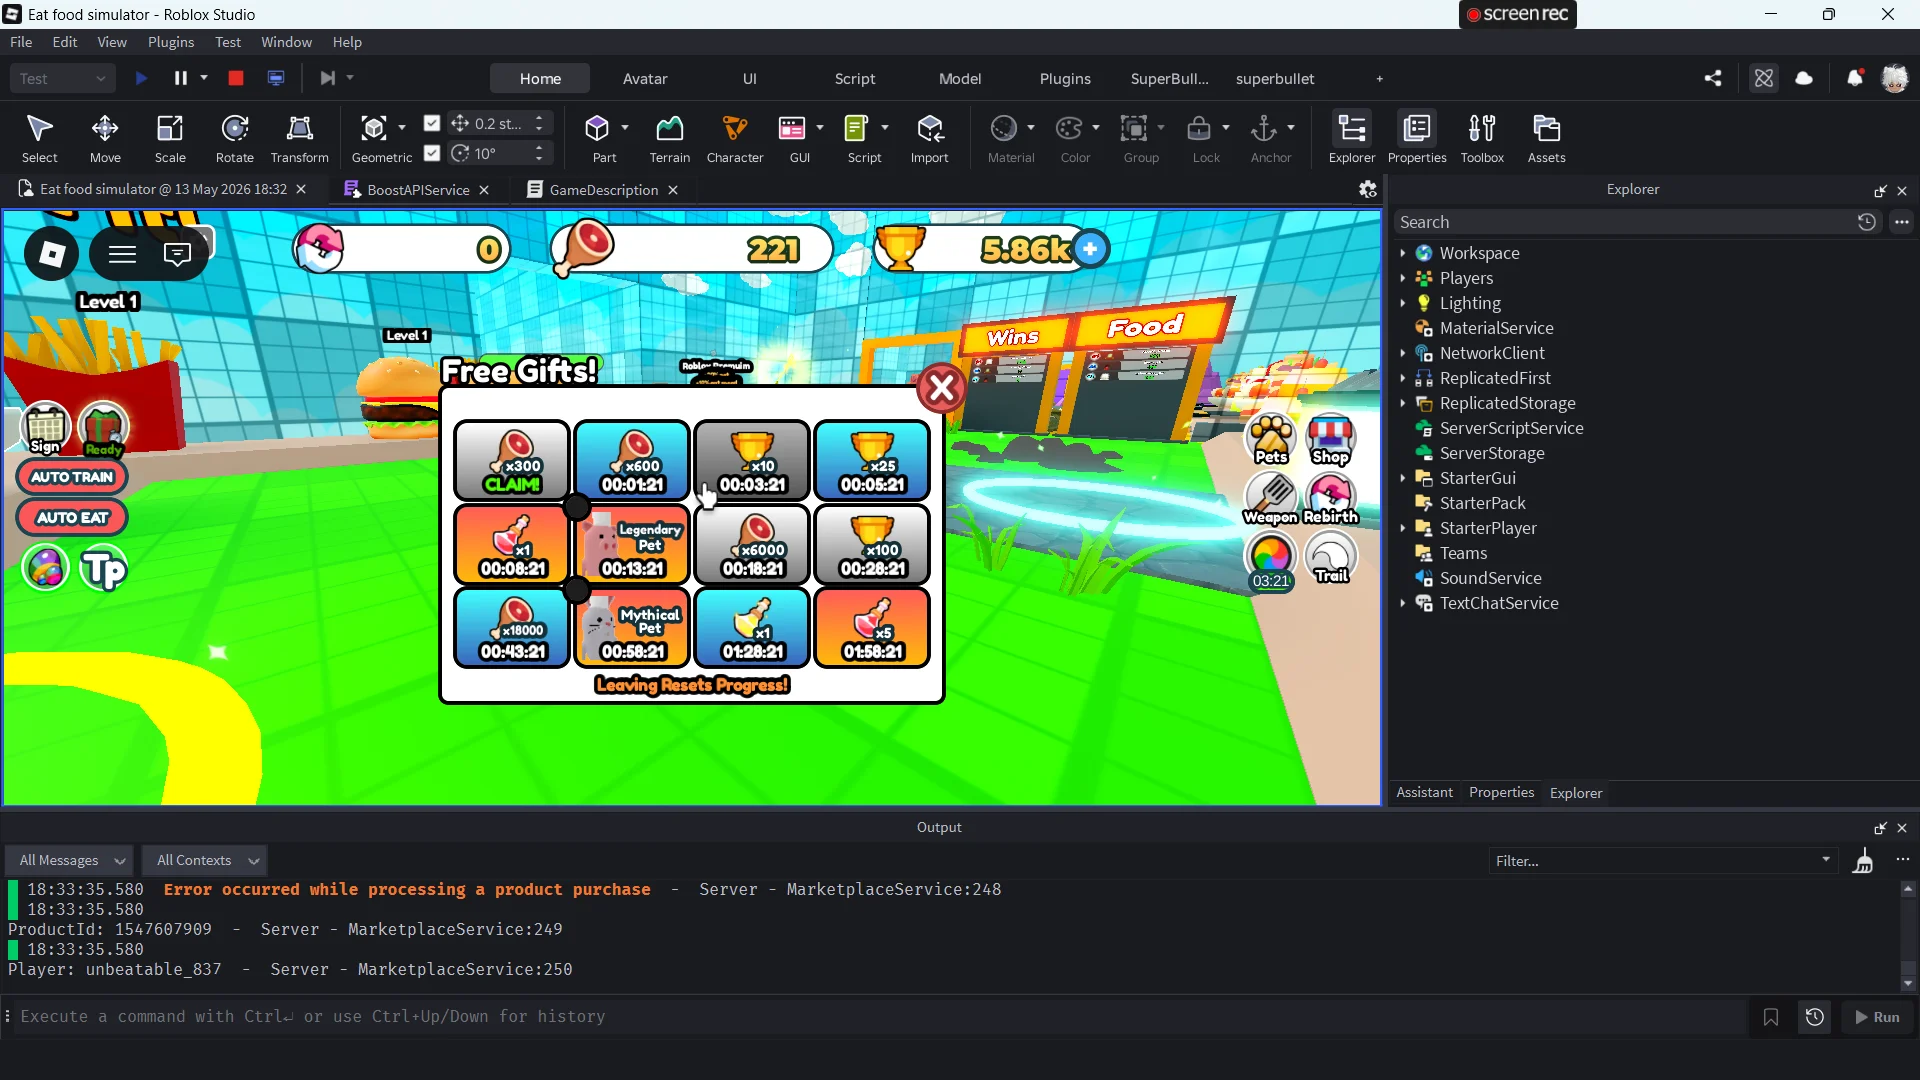Click the Mythical Pet gift tile
1920x1080 pixels.
(x=632, y=628)
